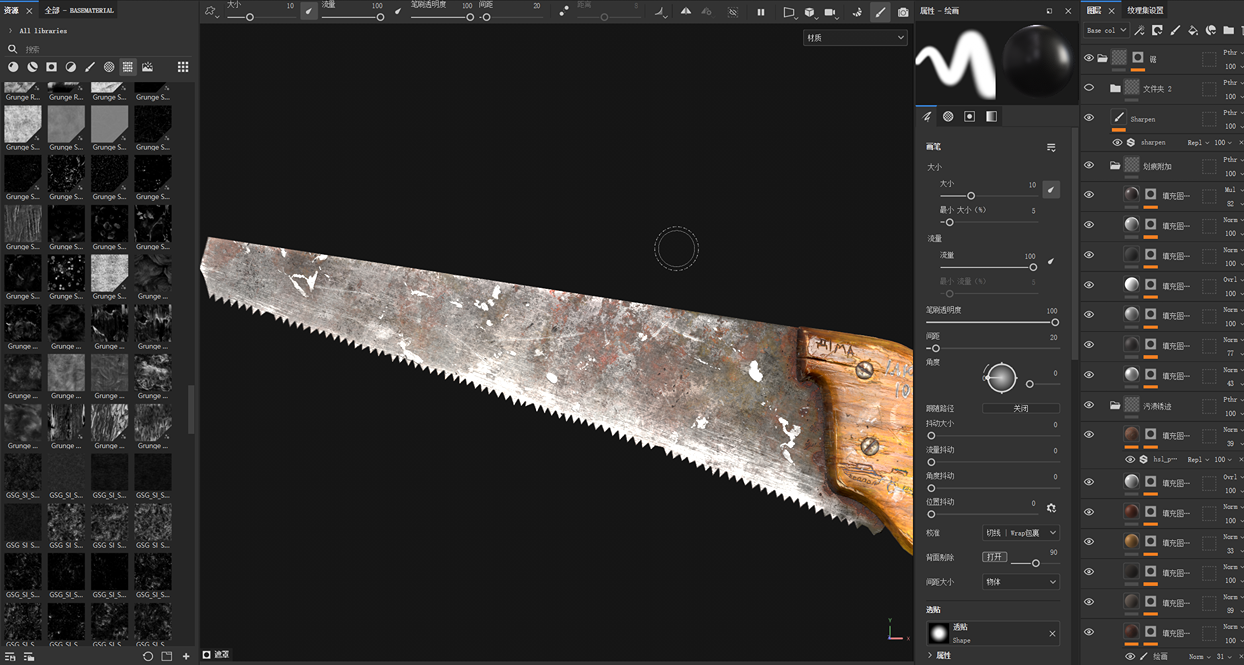Switch to the 资源 tab
Viewport: 1244px width, 665px height.
coord(13,10)
